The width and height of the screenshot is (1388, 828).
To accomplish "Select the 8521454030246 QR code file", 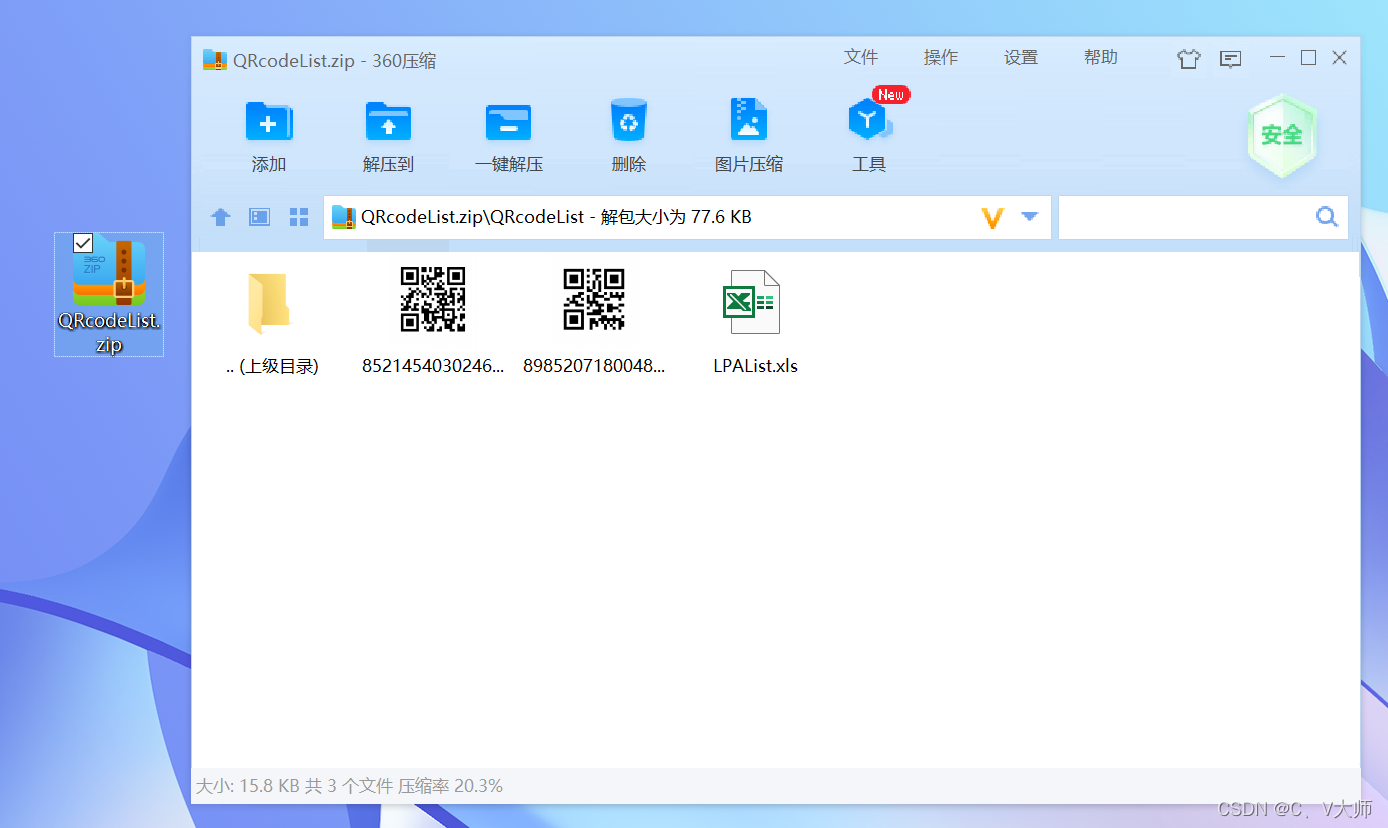I will (x=433, y=299).
